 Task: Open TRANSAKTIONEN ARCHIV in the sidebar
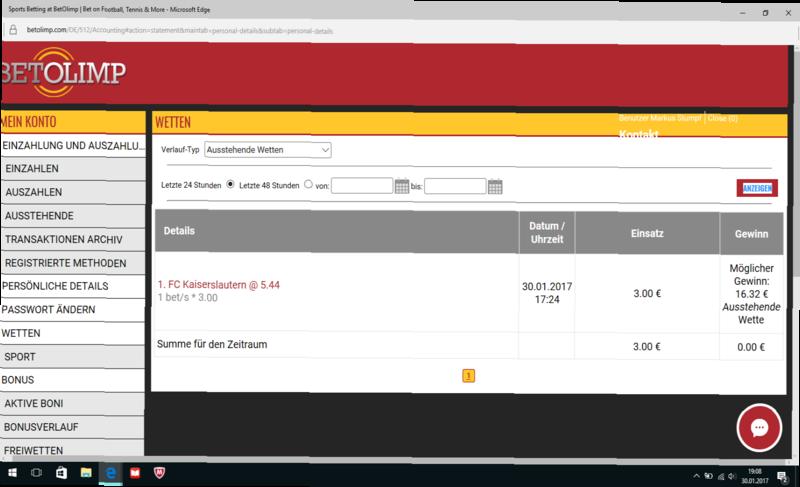(73, 240)
